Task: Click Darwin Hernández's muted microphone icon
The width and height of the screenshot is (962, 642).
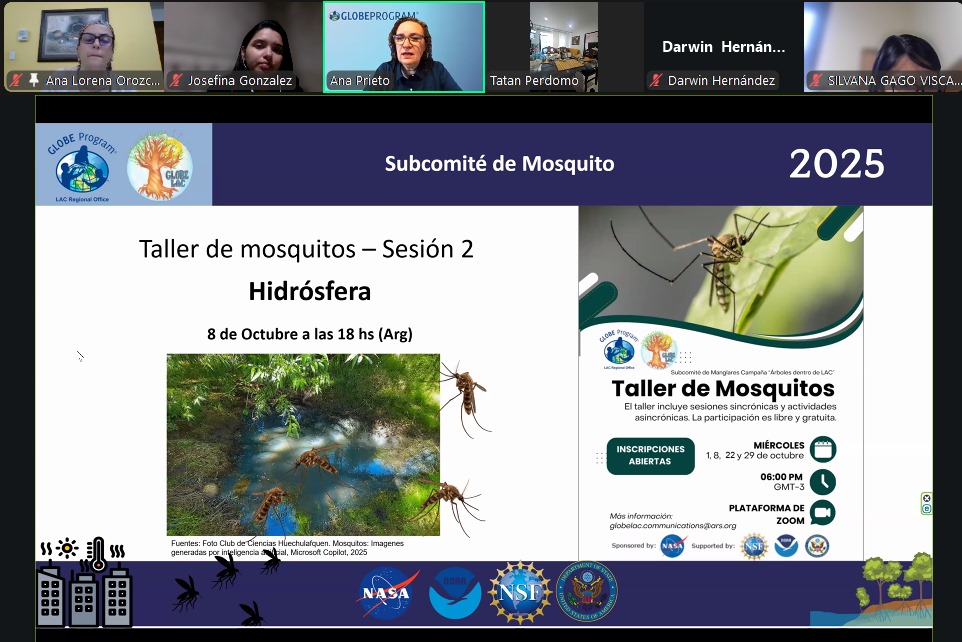Action: [656, 80]
